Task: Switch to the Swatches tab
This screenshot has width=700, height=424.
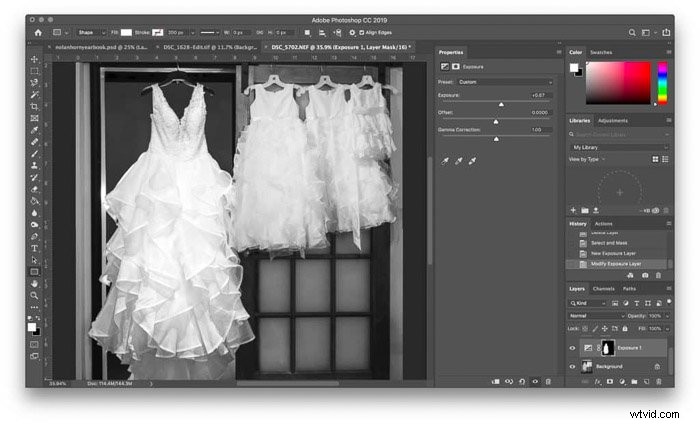Action: (601, 53)
